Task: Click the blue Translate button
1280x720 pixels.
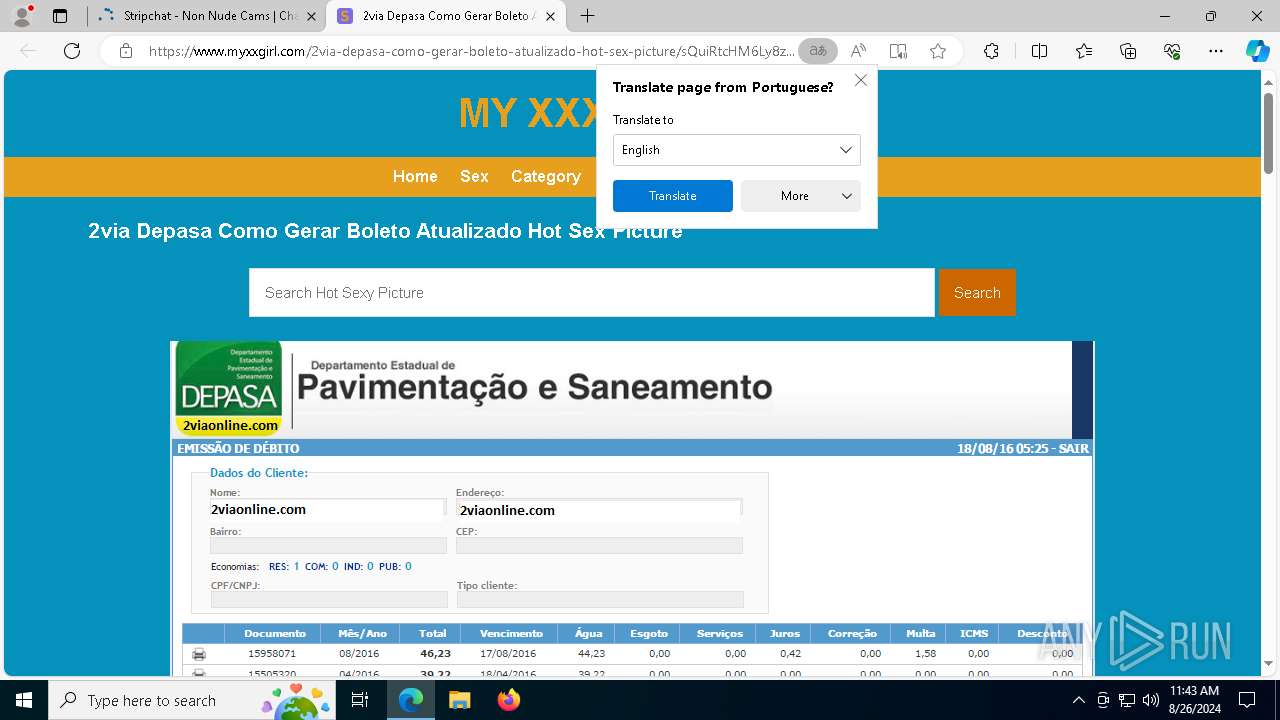Action: pyautogui.click(x=673, y=196)
